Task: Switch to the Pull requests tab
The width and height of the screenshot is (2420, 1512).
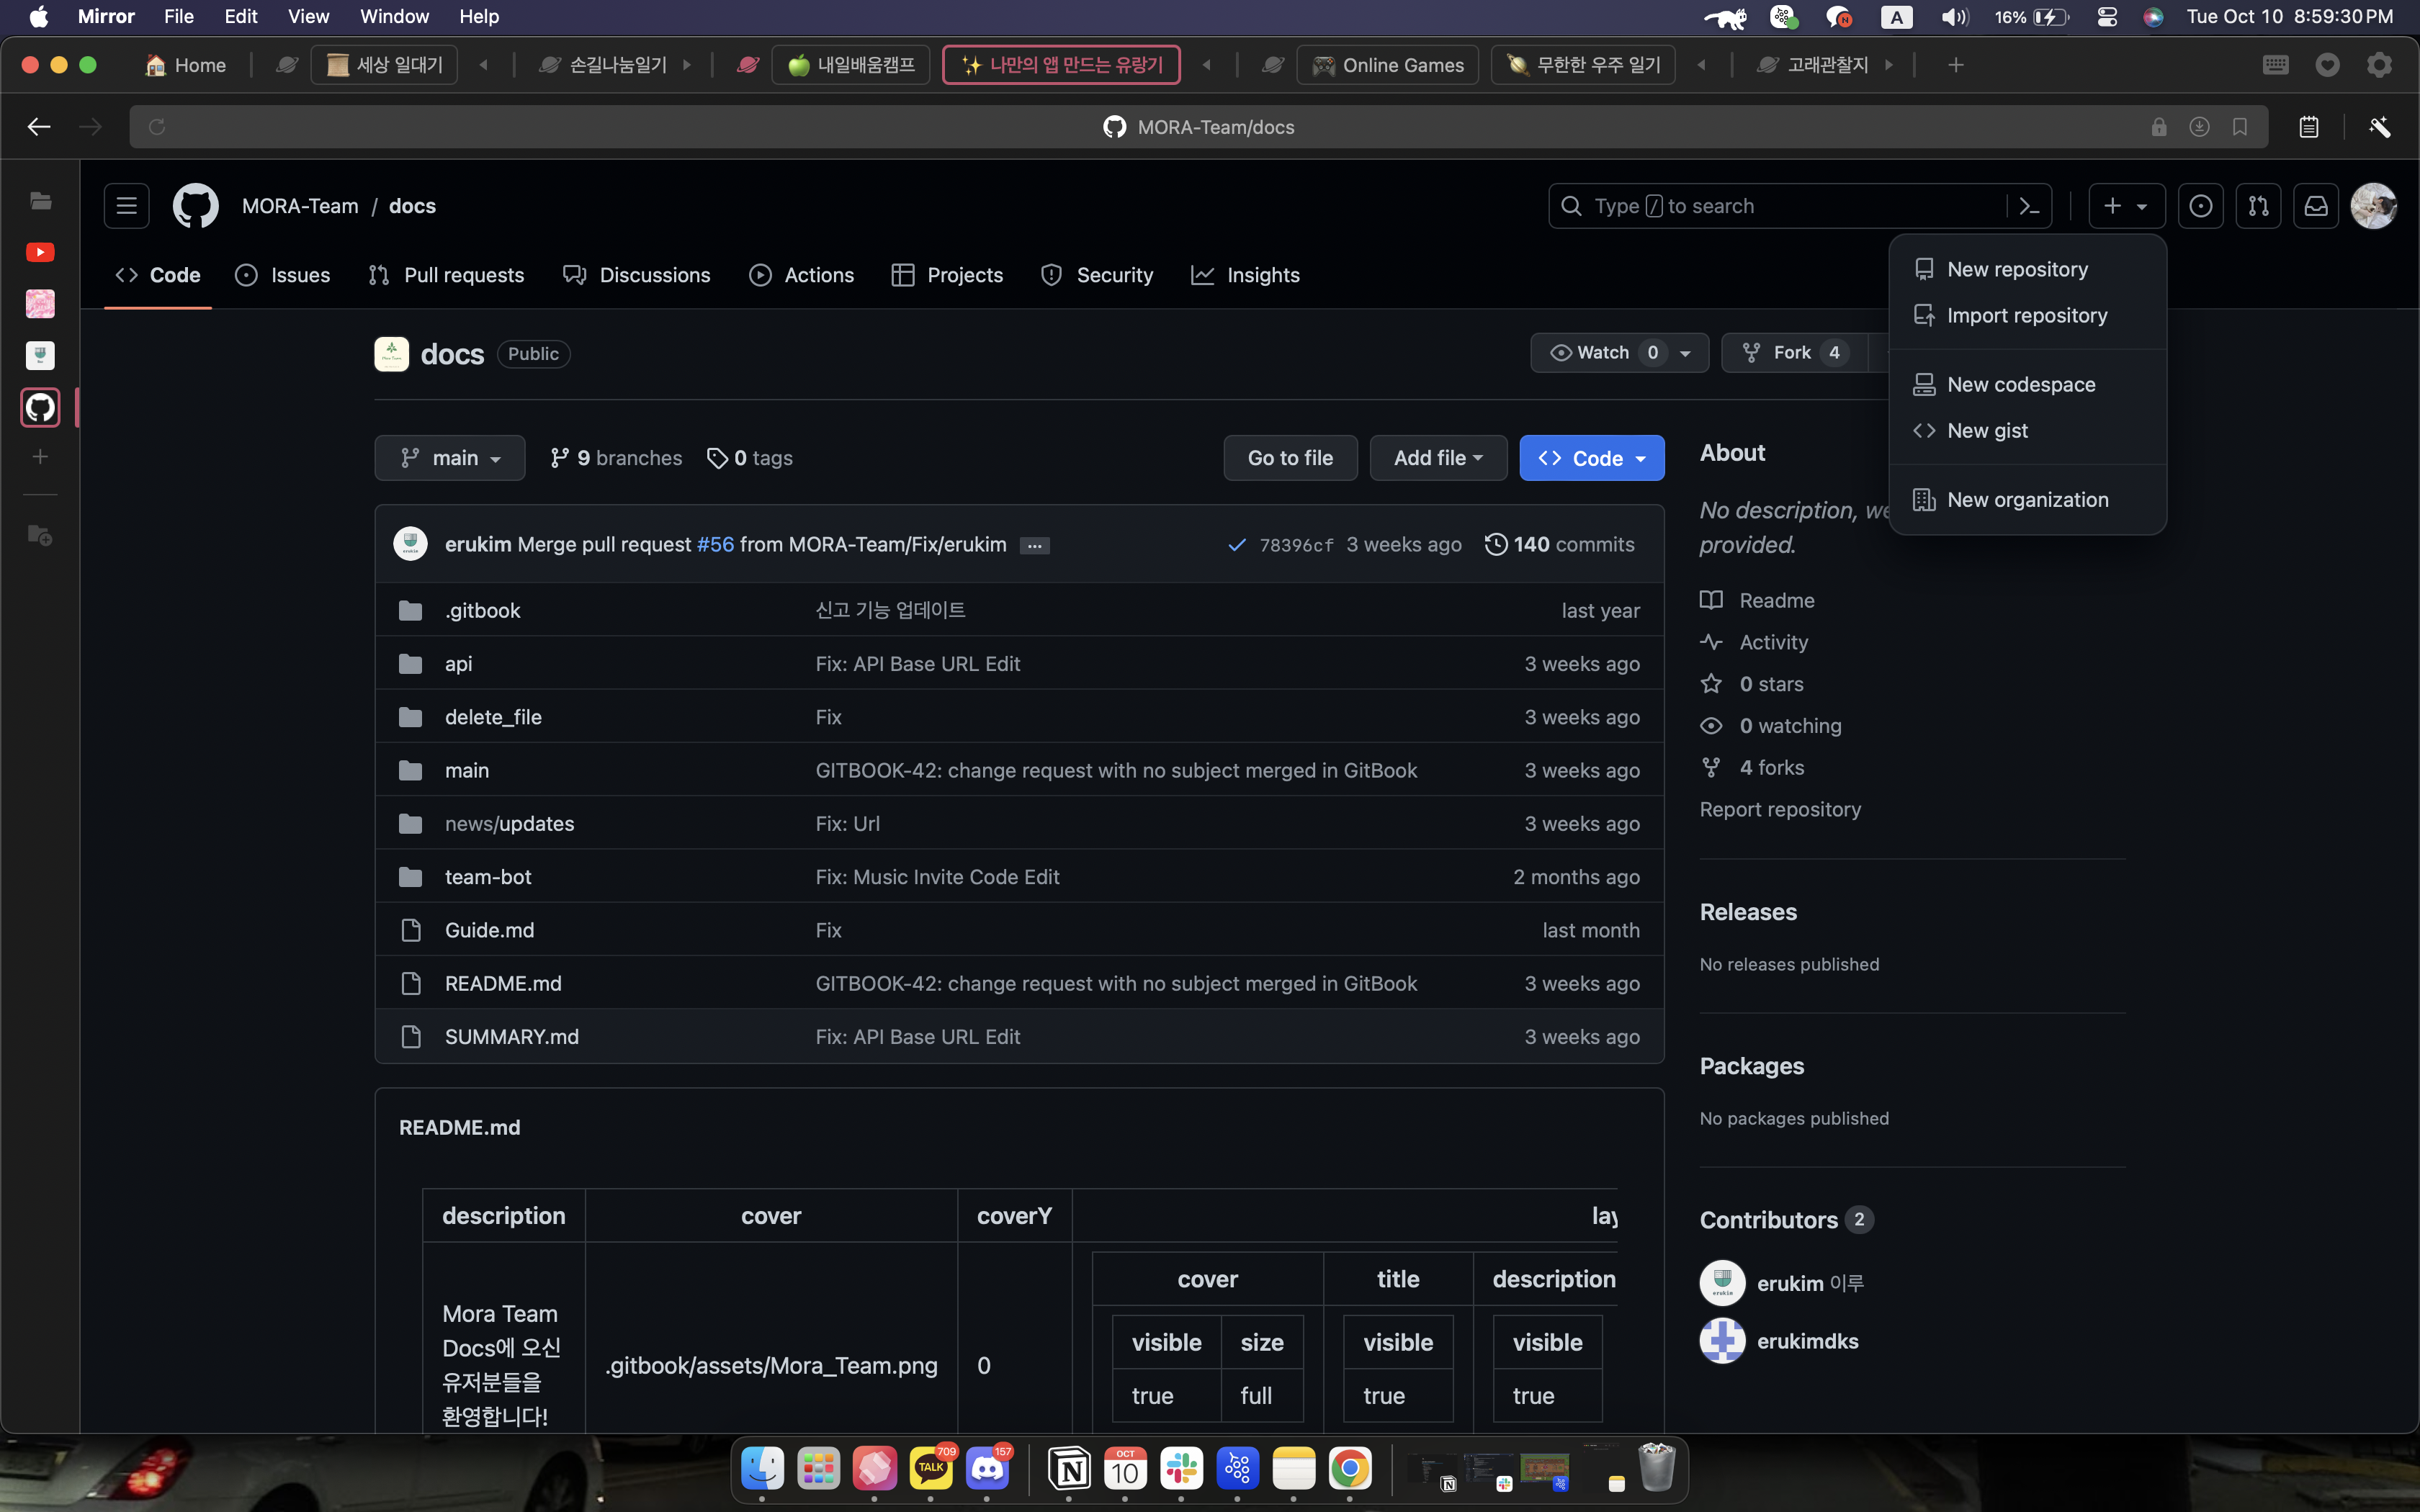Action: (446, 275)
